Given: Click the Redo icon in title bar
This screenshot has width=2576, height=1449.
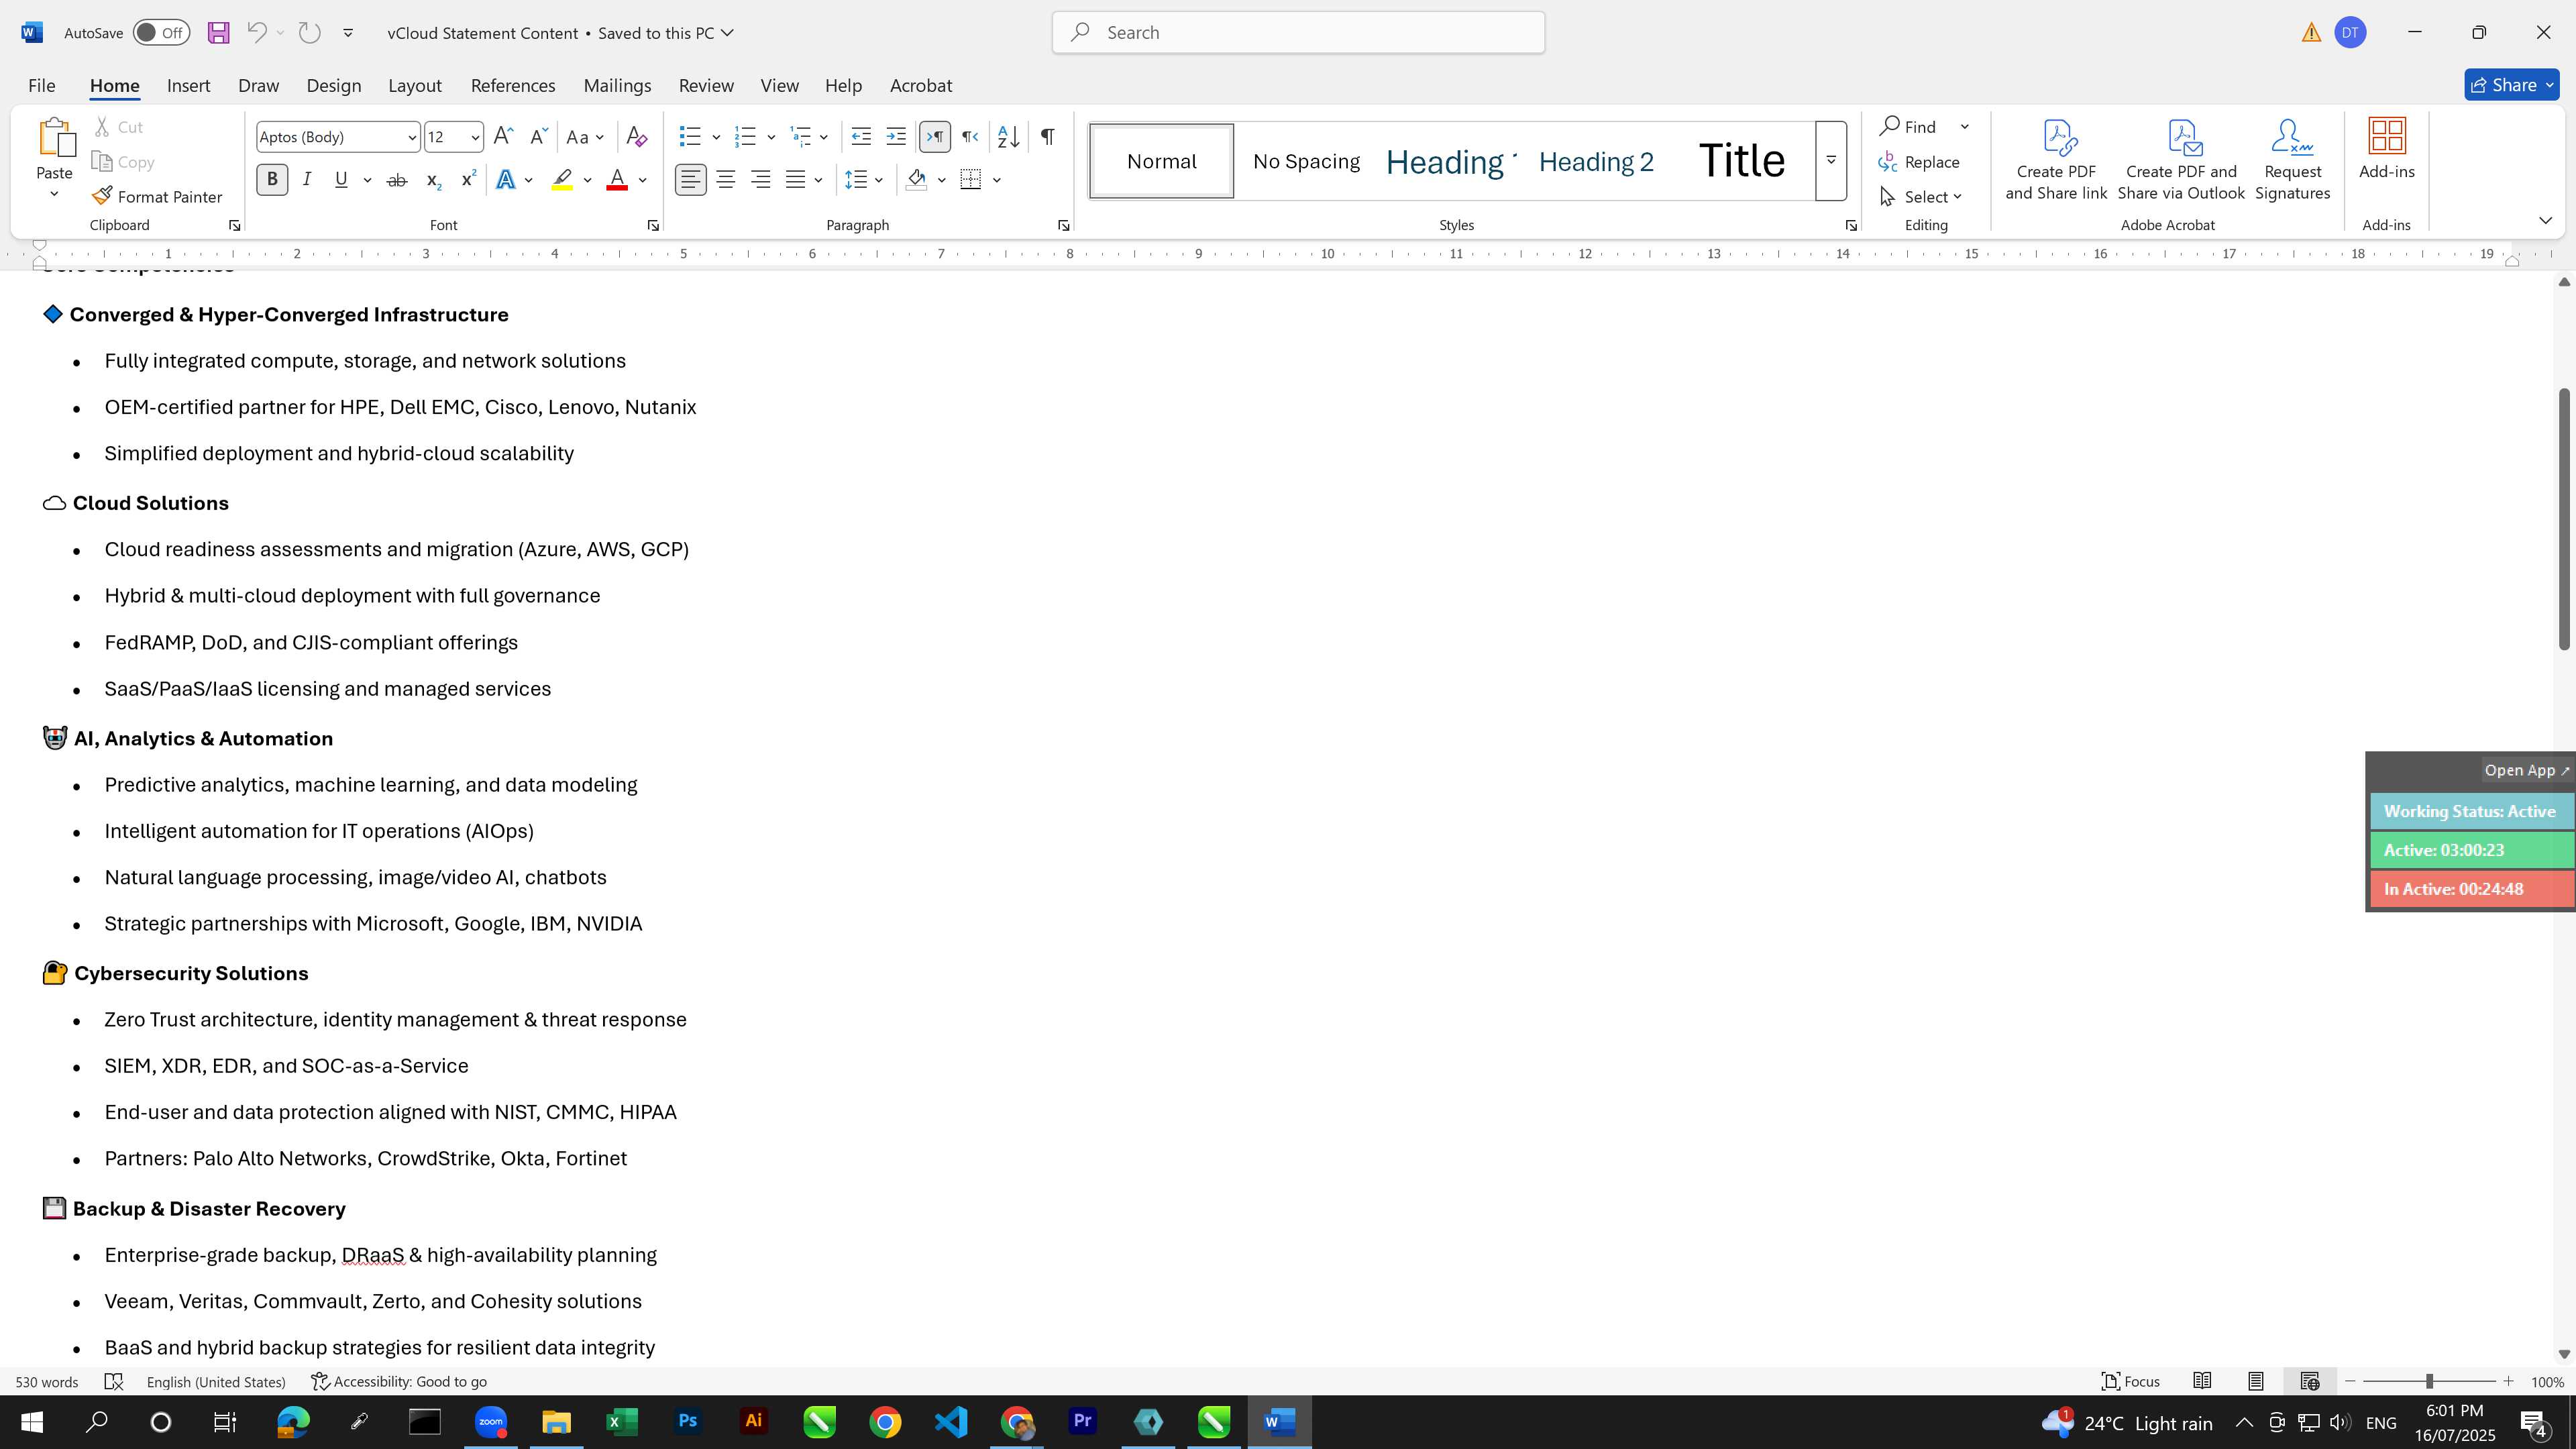Looking at the screenshot, I should (310, 33).
